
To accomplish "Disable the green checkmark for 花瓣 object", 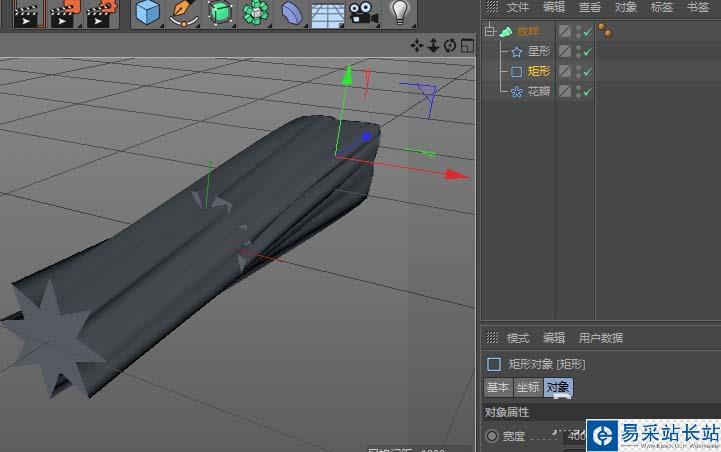I will tap(588, 92).
